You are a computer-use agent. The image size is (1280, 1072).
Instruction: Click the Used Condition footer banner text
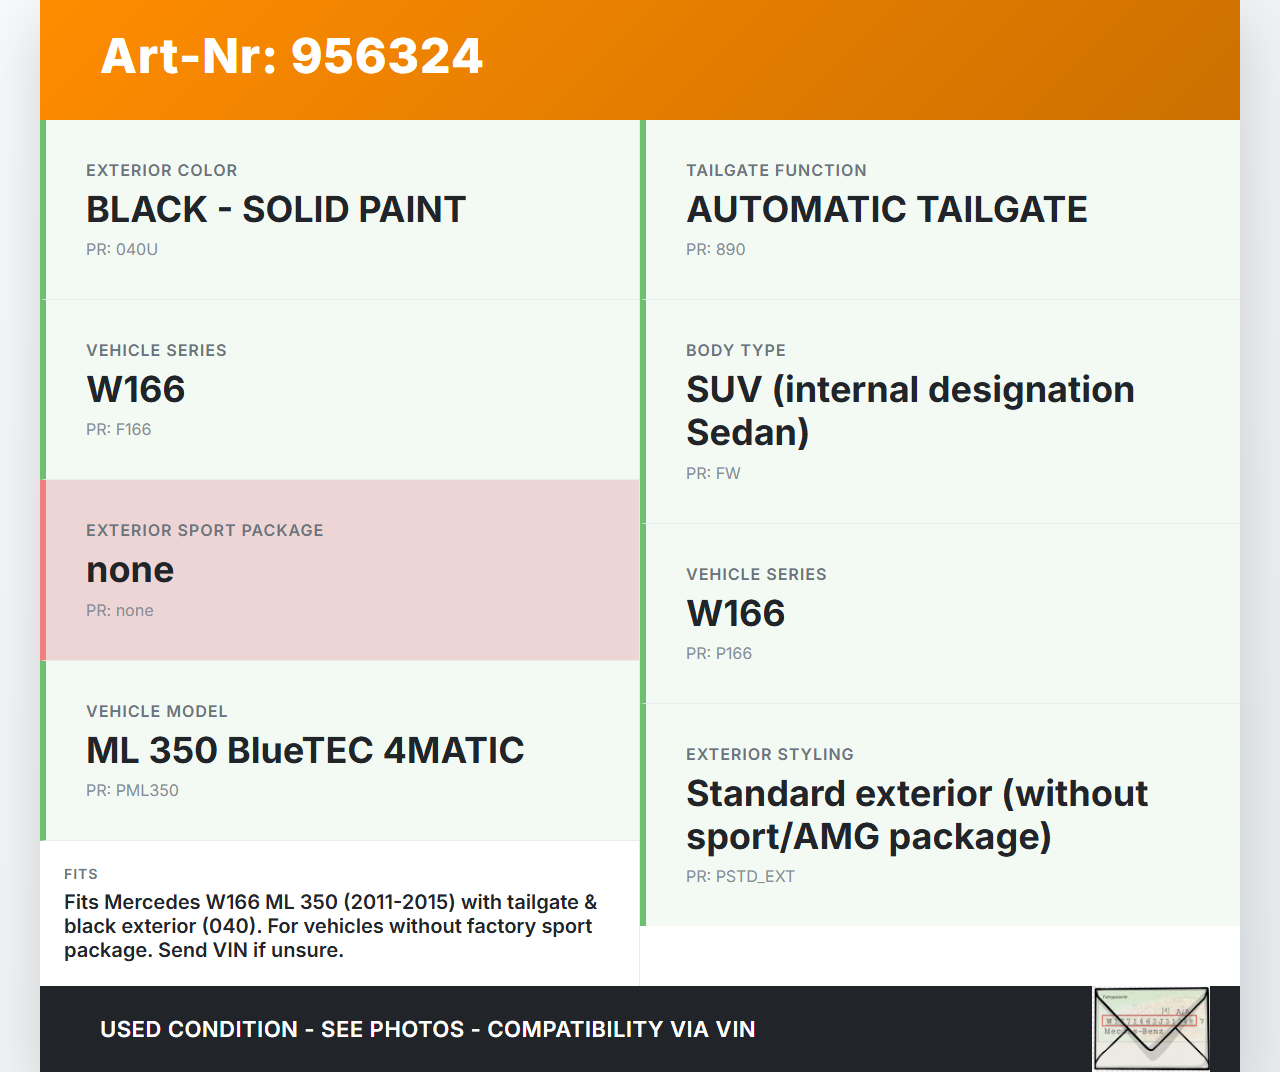427,1029
